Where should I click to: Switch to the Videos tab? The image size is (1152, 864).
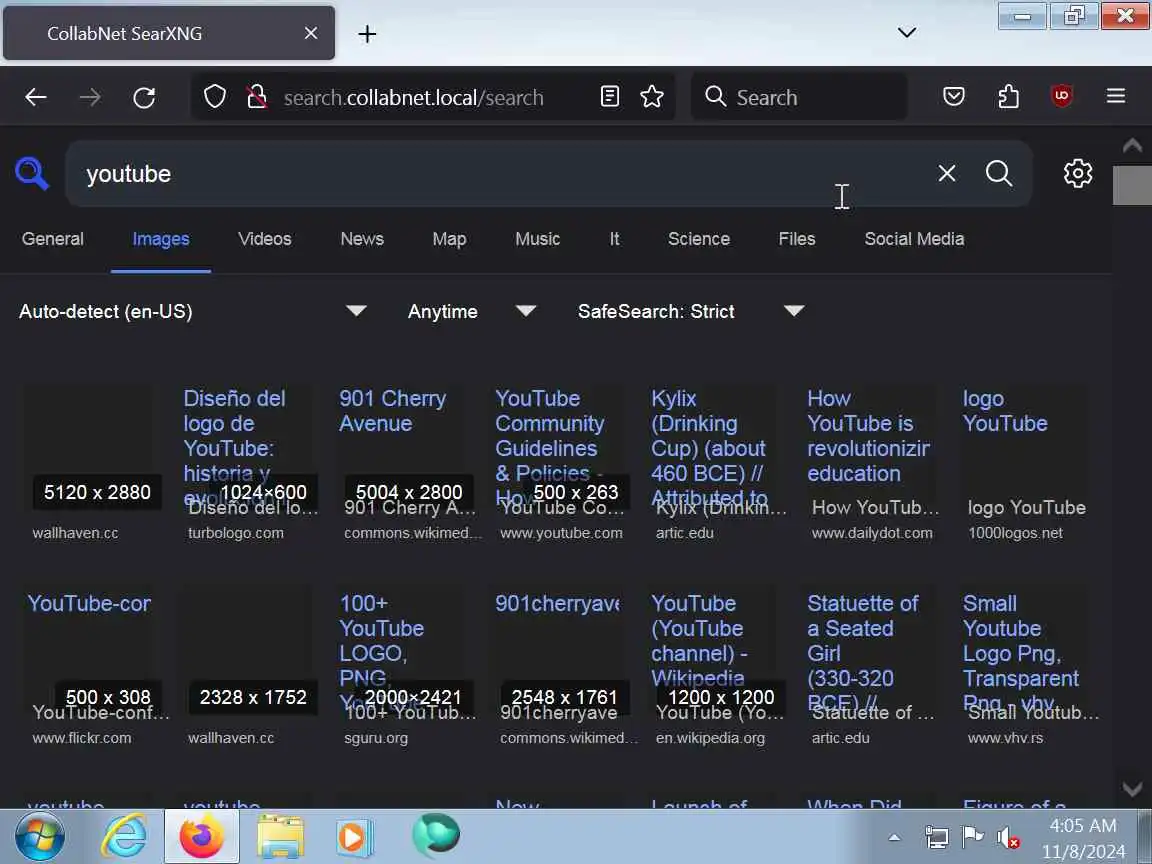coord(264,239)
